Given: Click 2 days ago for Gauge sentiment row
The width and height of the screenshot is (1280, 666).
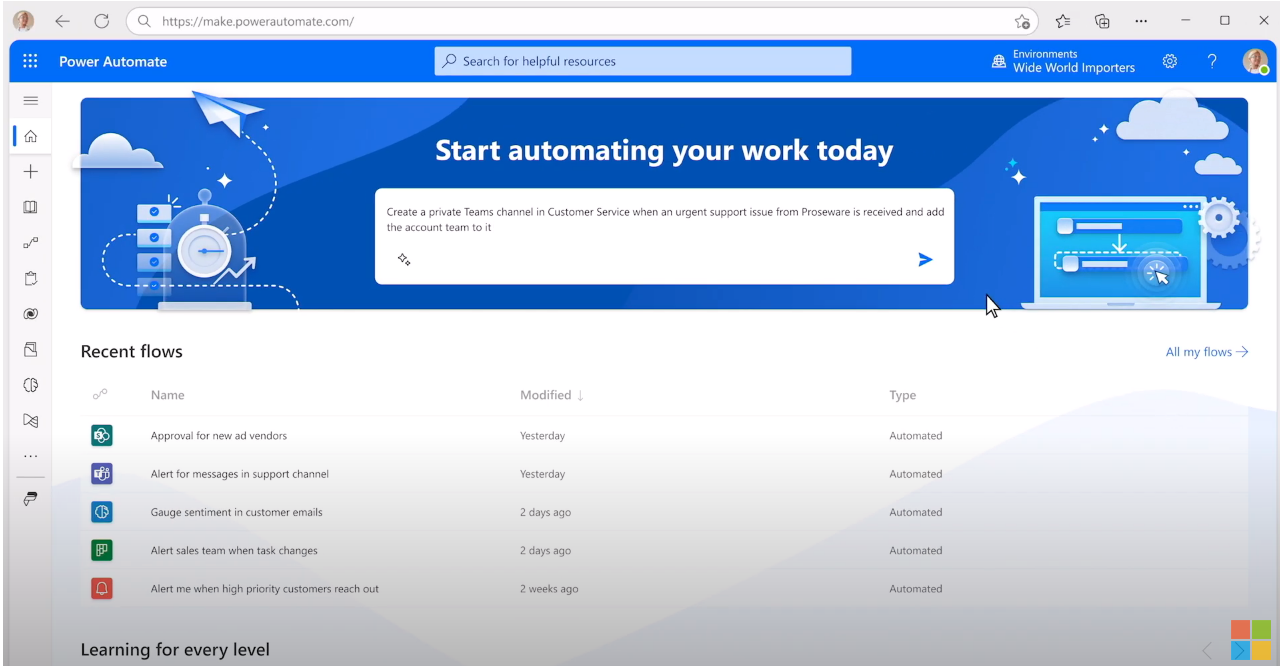Looking at the screenshot, I should tap(546, 512).
